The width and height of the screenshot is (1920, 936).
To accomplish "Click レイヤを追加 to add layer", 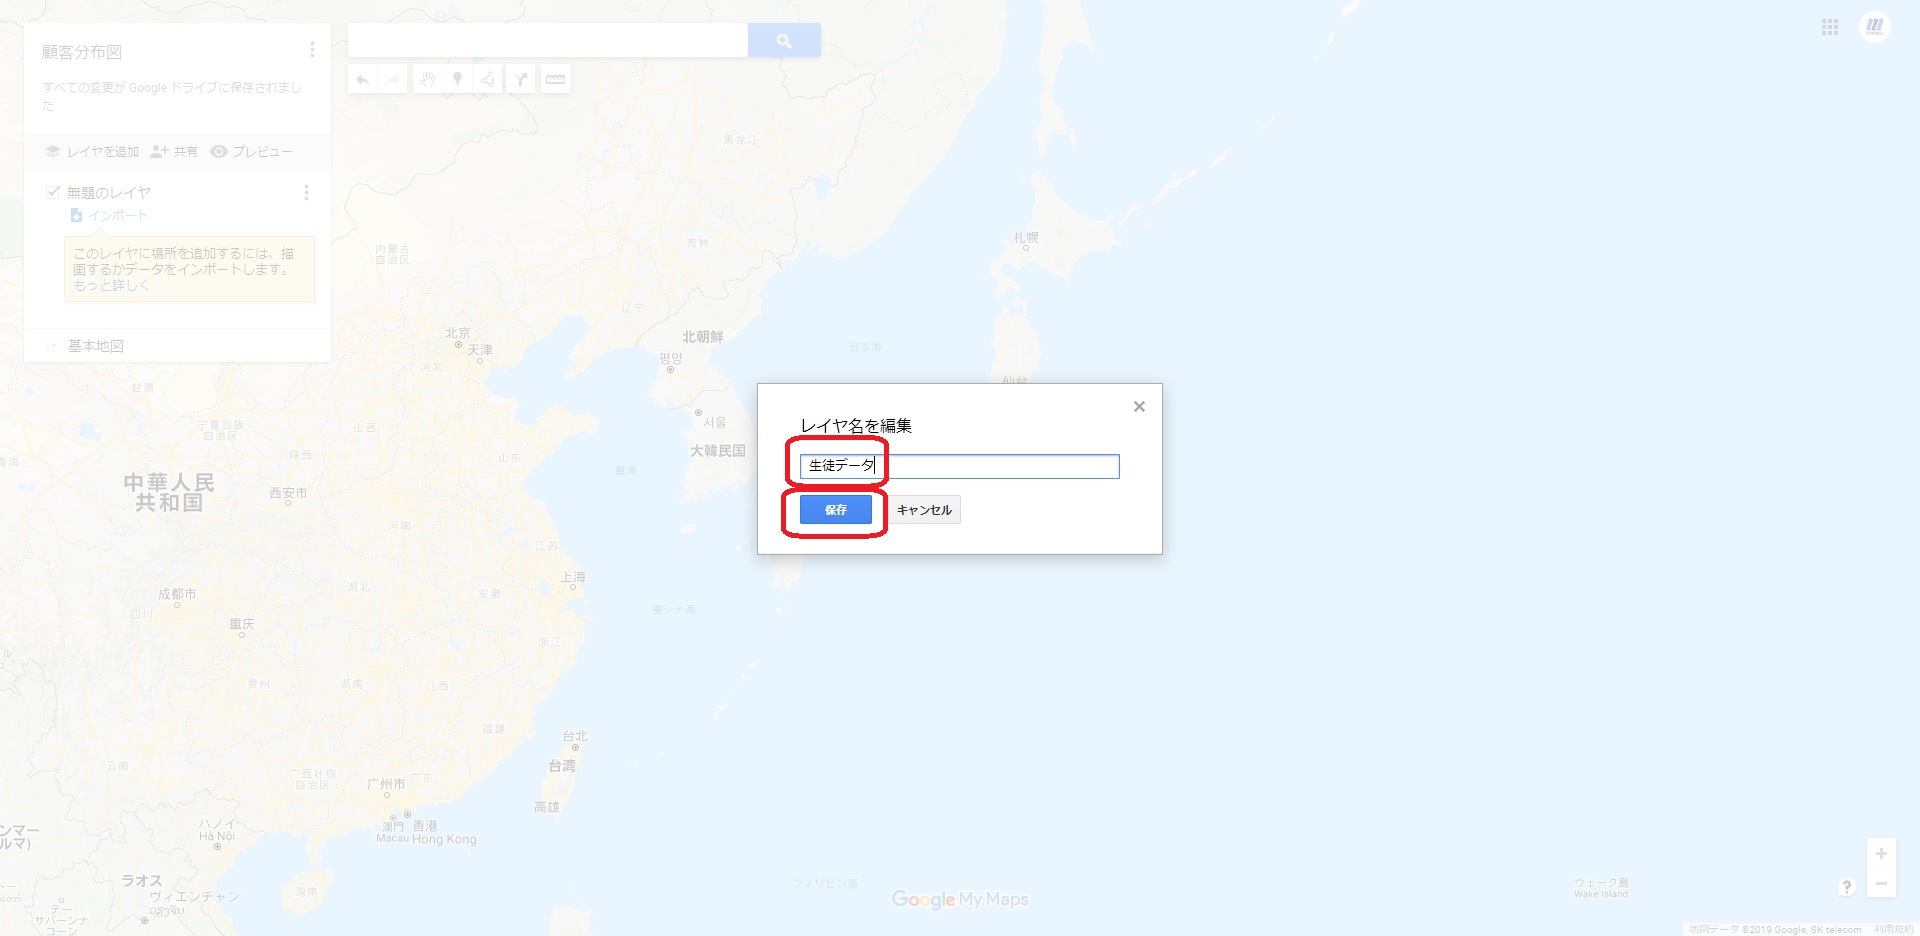I will 92,152.
